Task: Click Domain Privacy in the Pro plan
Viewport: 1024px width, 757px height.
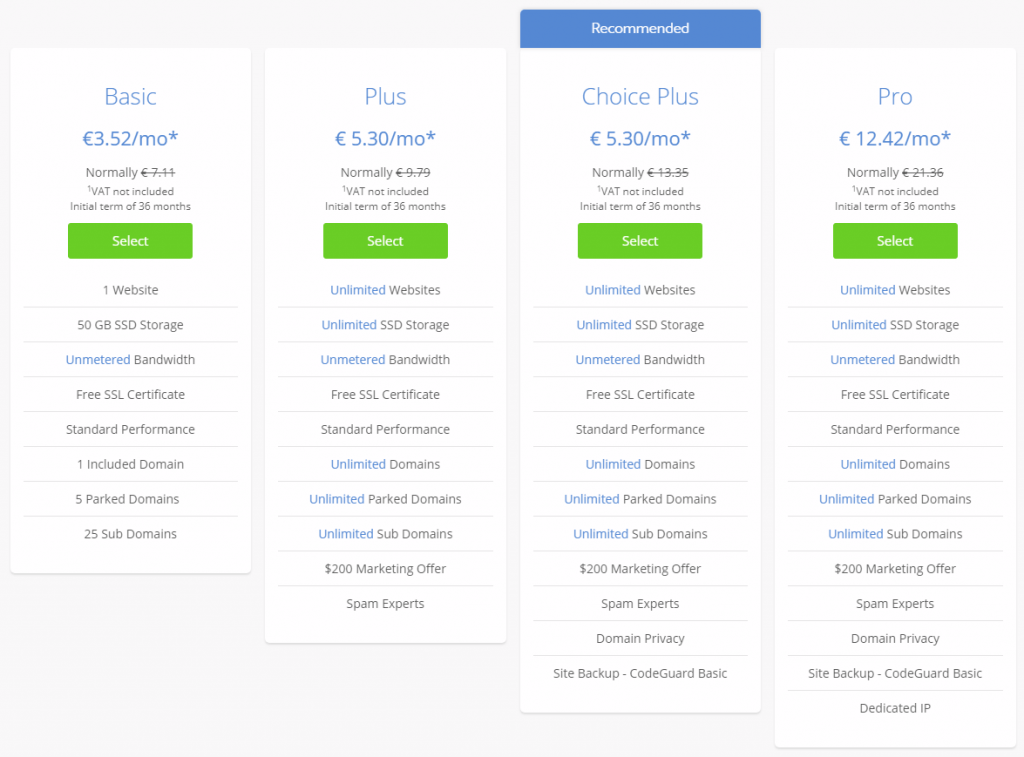Action: click(895, 638)
